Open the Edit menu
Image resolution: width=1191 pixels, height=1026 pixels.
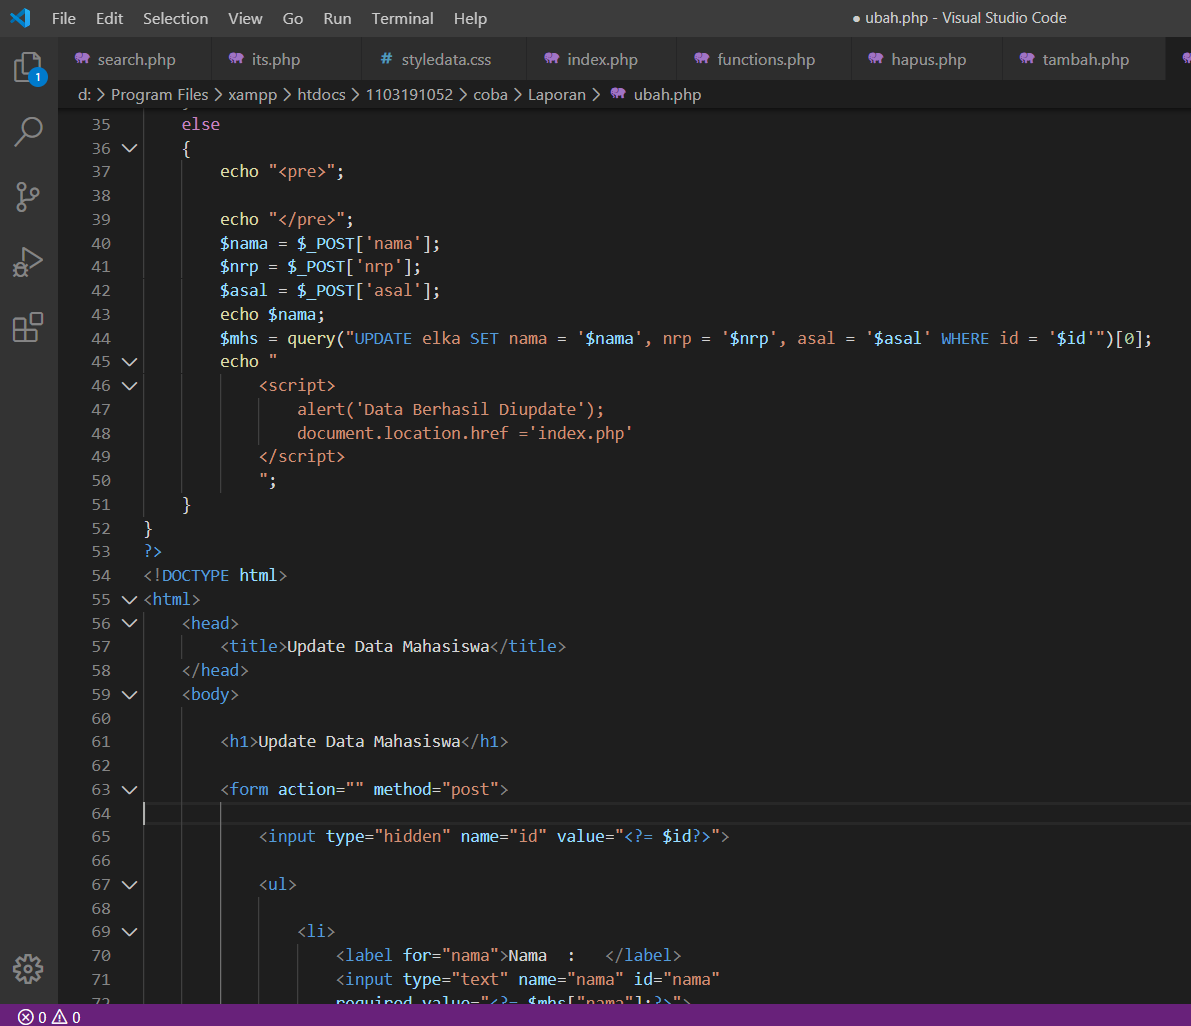coord(109,18)
